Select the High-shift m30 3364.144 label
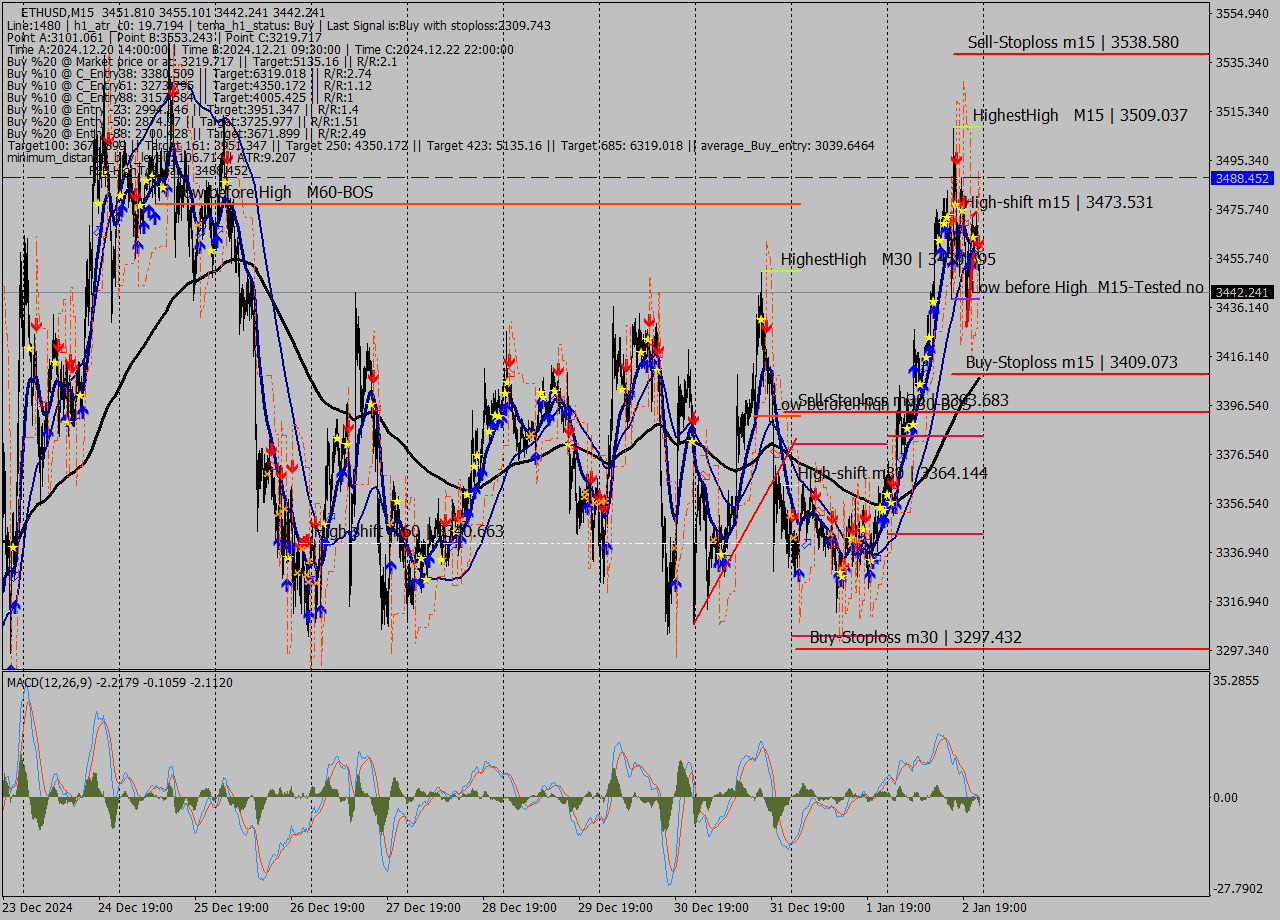The height and width of the screenshot is (920, 1280). click(x=892, y=473)
